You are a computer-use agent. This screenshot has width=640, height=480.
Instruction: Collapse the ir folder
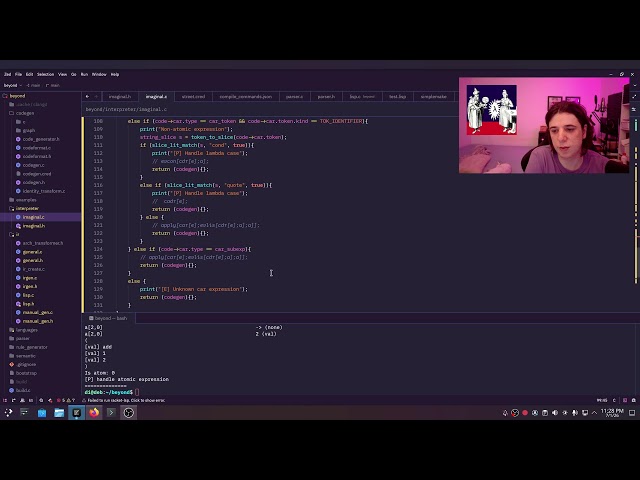click(x=14, y=234)
